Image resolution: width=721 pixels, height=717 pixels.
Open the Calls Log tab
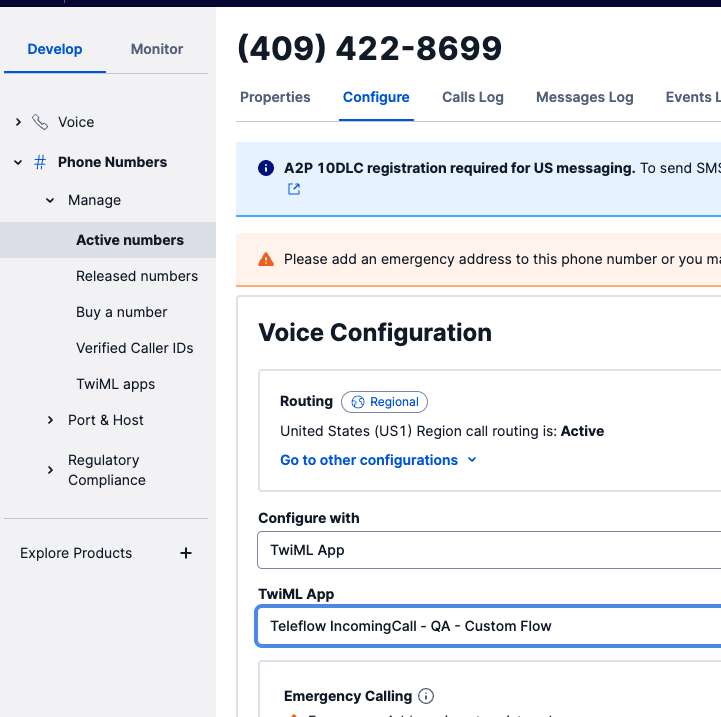tap(473, 98)
